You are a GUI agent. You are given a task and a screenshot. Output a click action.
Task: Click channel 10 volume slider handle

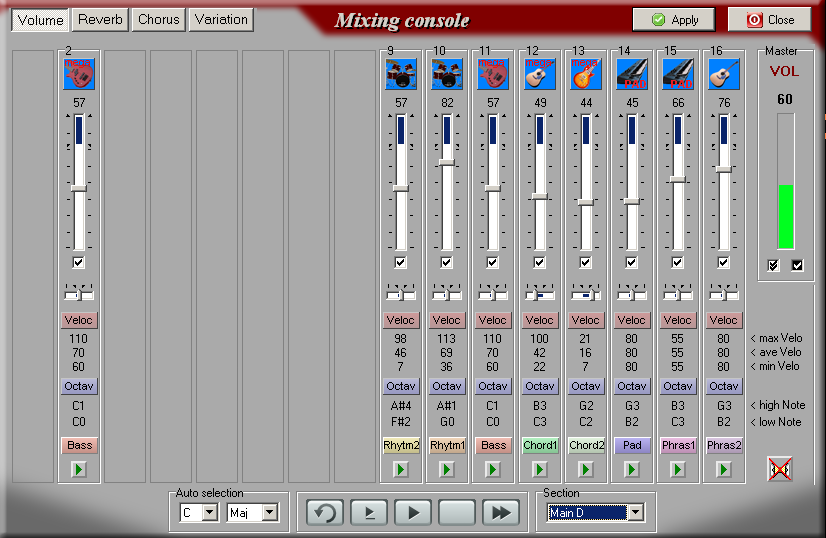coord(447,162)
